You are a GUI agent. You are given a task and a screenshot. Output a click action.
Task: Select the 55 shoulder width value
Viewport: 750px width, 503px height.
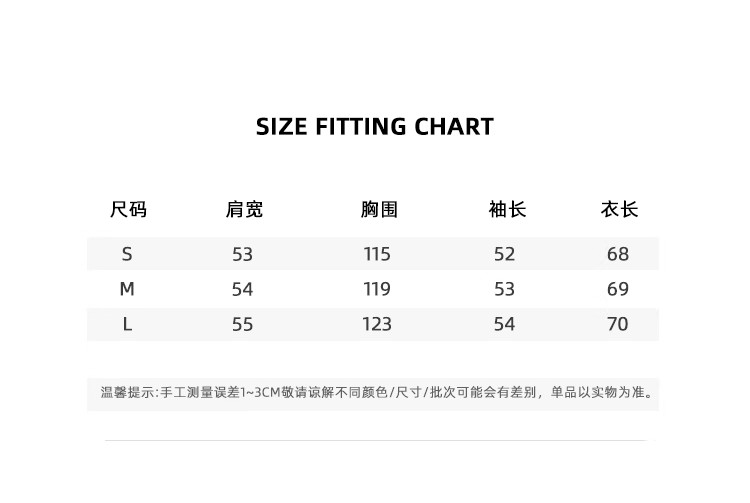click(242, 324)
